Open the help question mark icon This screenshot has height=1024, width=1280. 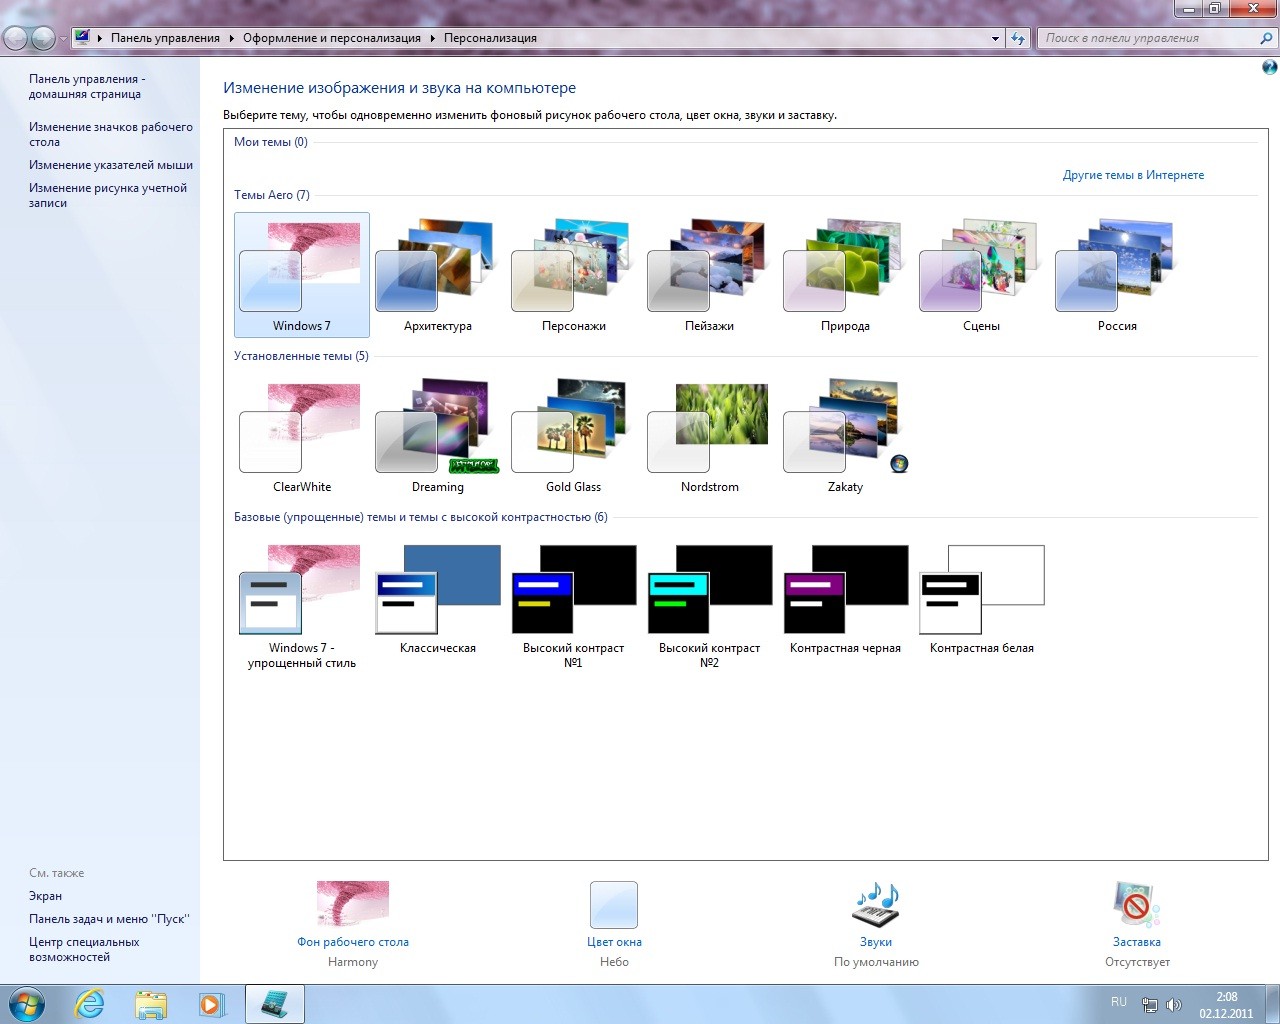[1270, 68]
